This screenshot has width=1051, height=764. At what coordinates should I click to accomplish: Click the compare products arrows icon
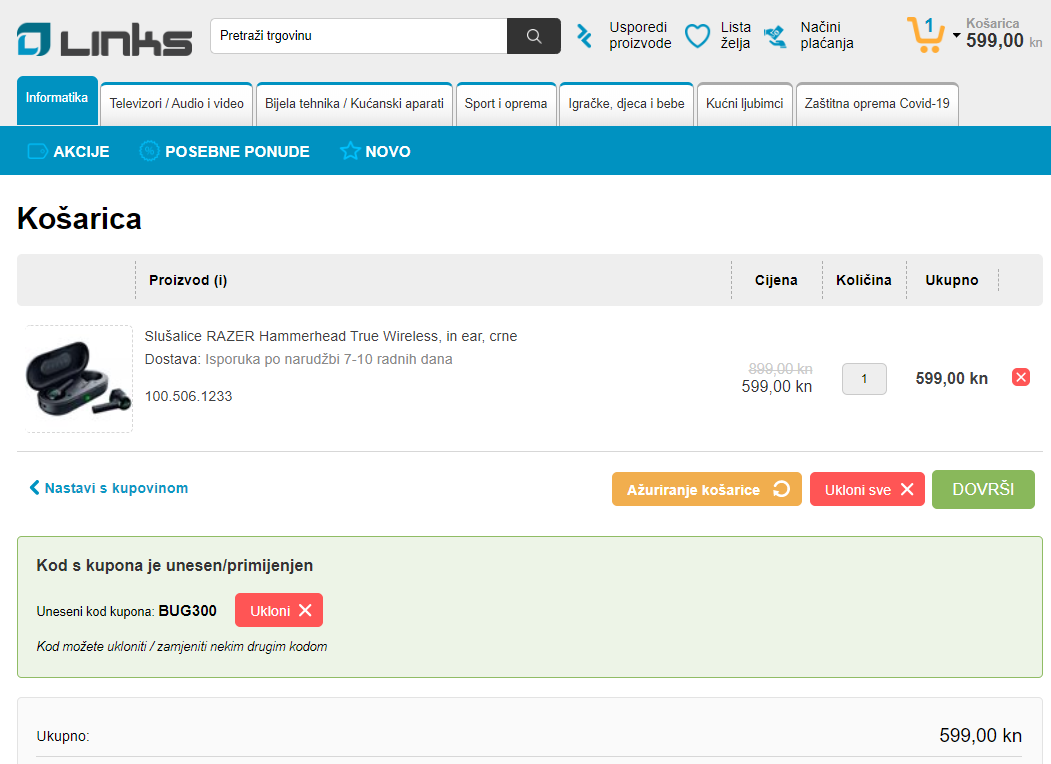[x=584, y=36]
